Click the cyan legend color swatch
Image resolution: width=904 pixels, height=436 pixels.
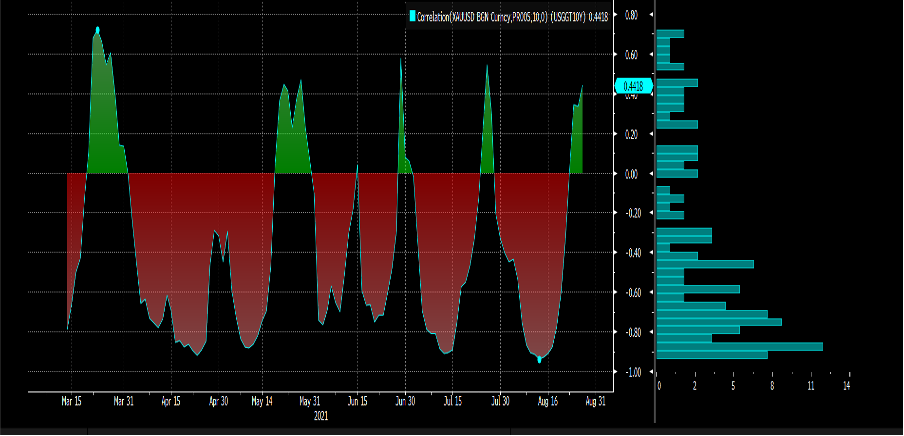click(412, 17)
